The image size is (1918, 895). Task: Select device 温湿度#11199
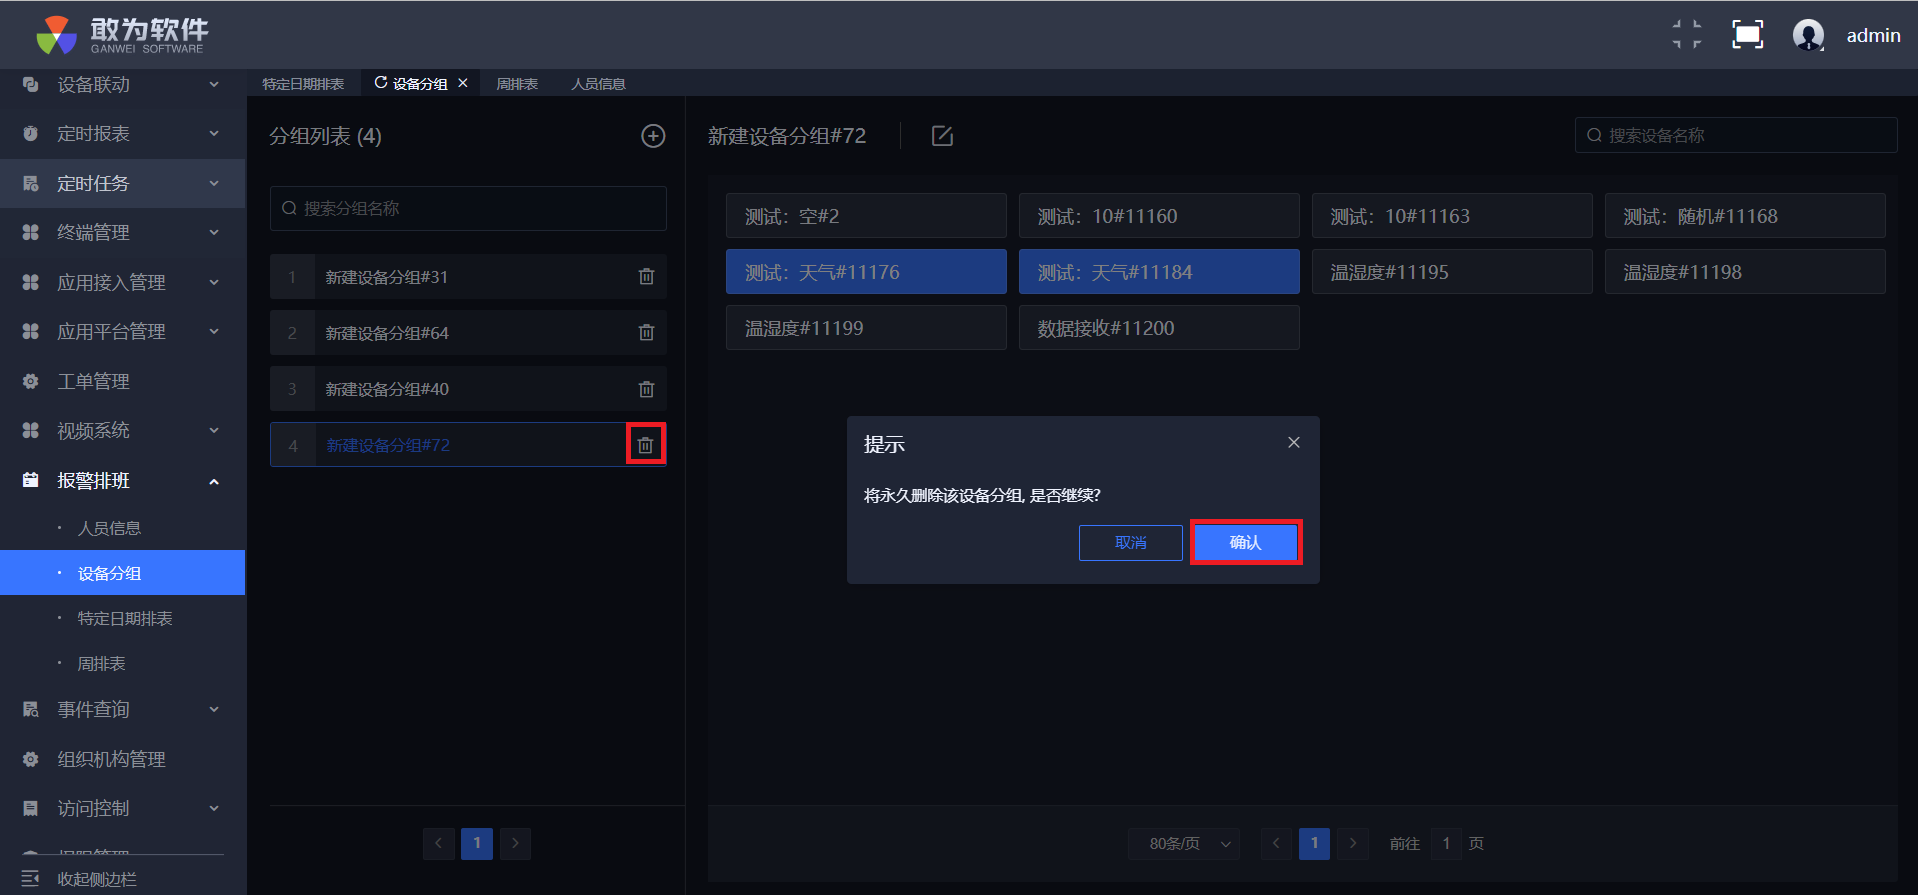click(x=866, y=328)
